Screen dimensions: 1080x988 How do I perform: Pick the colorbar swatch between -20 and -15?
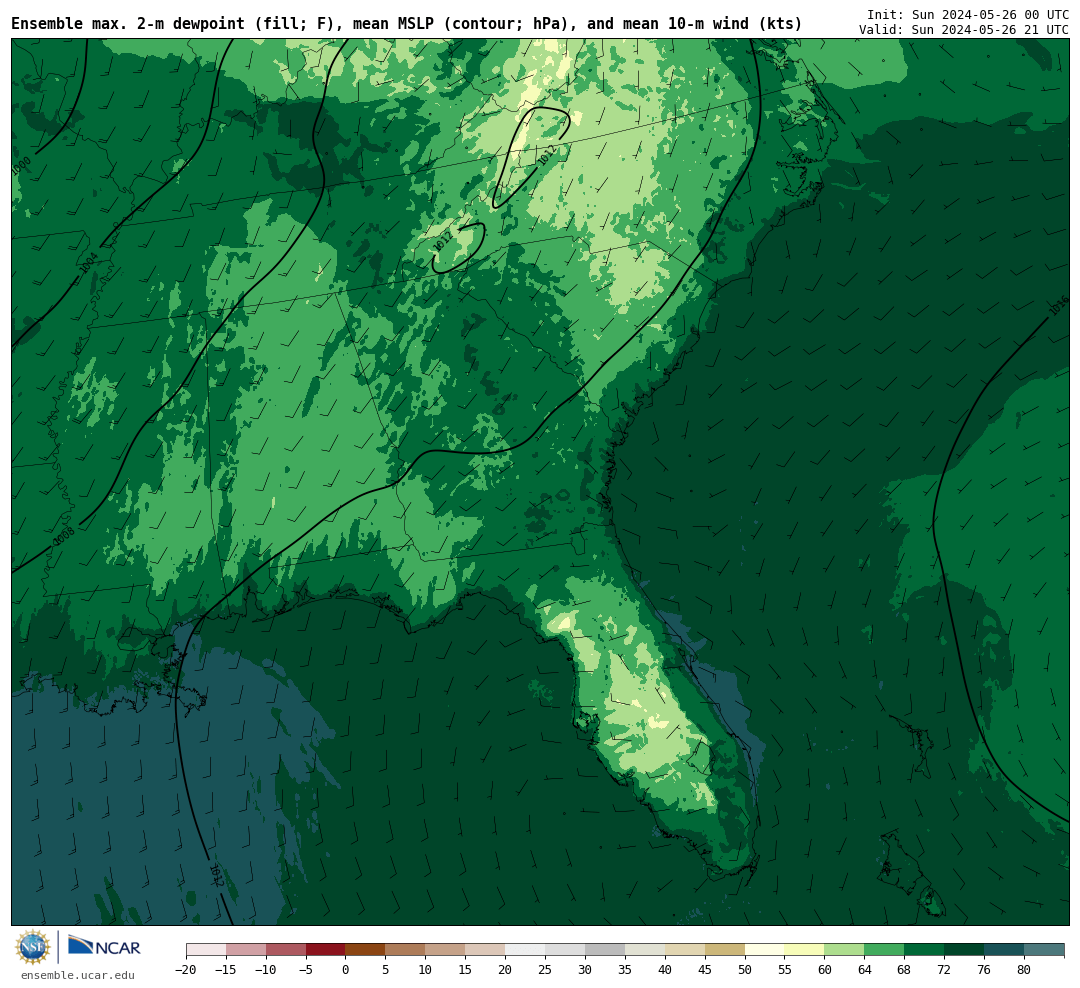(x=206, y=950)
